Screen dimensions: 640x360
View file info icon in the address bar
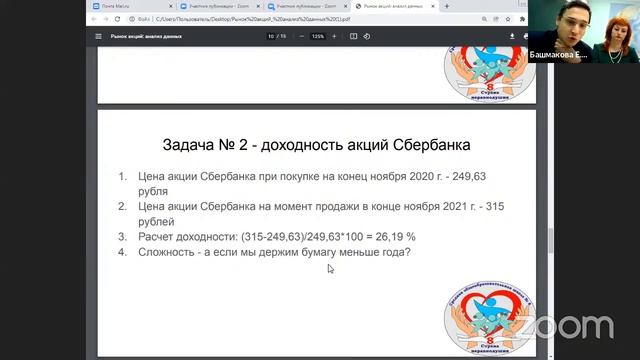tap(132, 19)
